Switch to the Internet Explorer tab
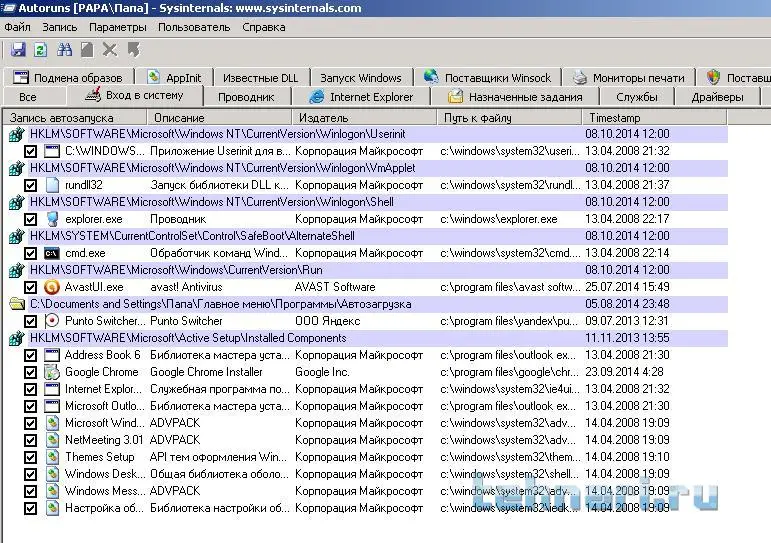Viewport: 771px width, 543px height. point(360,97)
